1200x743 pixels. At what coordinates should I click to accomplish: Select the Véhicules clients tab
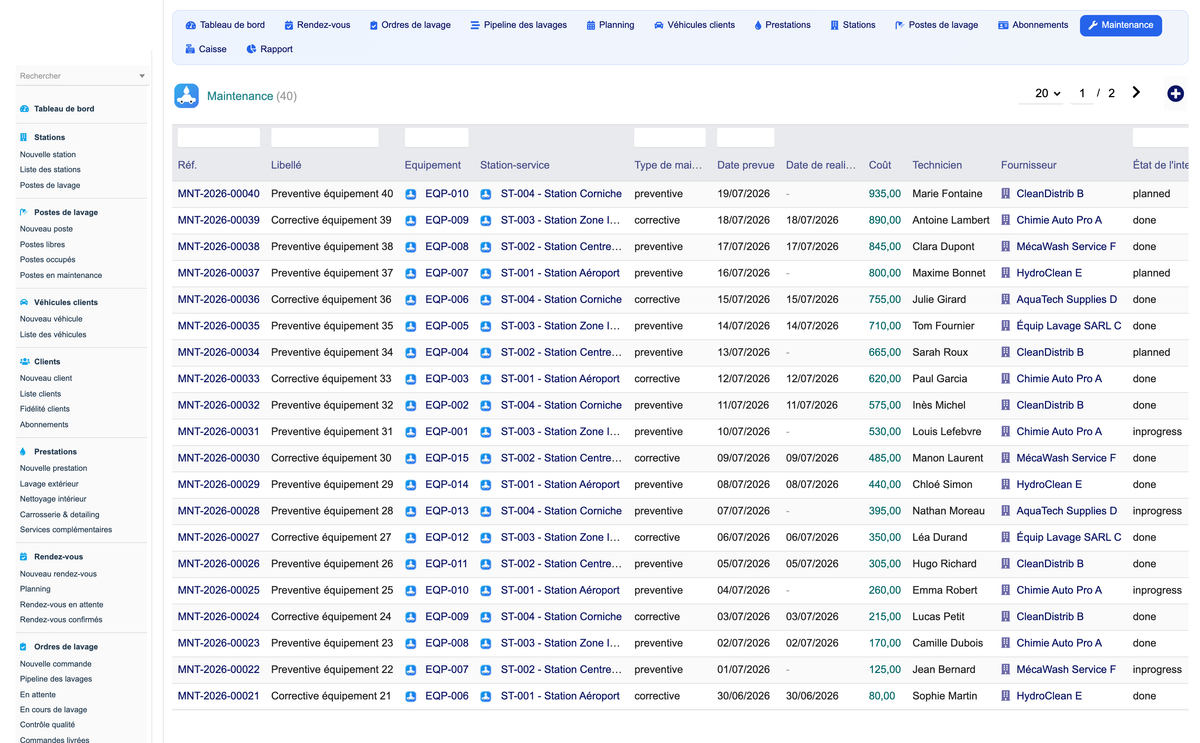[694, 25]
